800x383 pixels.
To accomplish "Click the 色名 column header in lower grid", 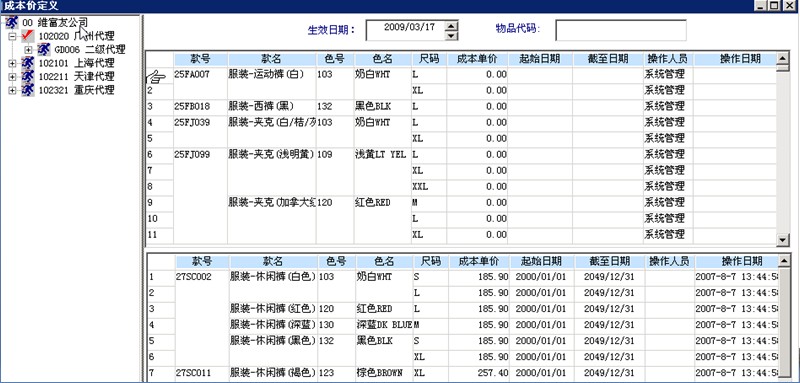I will point(384,262).
